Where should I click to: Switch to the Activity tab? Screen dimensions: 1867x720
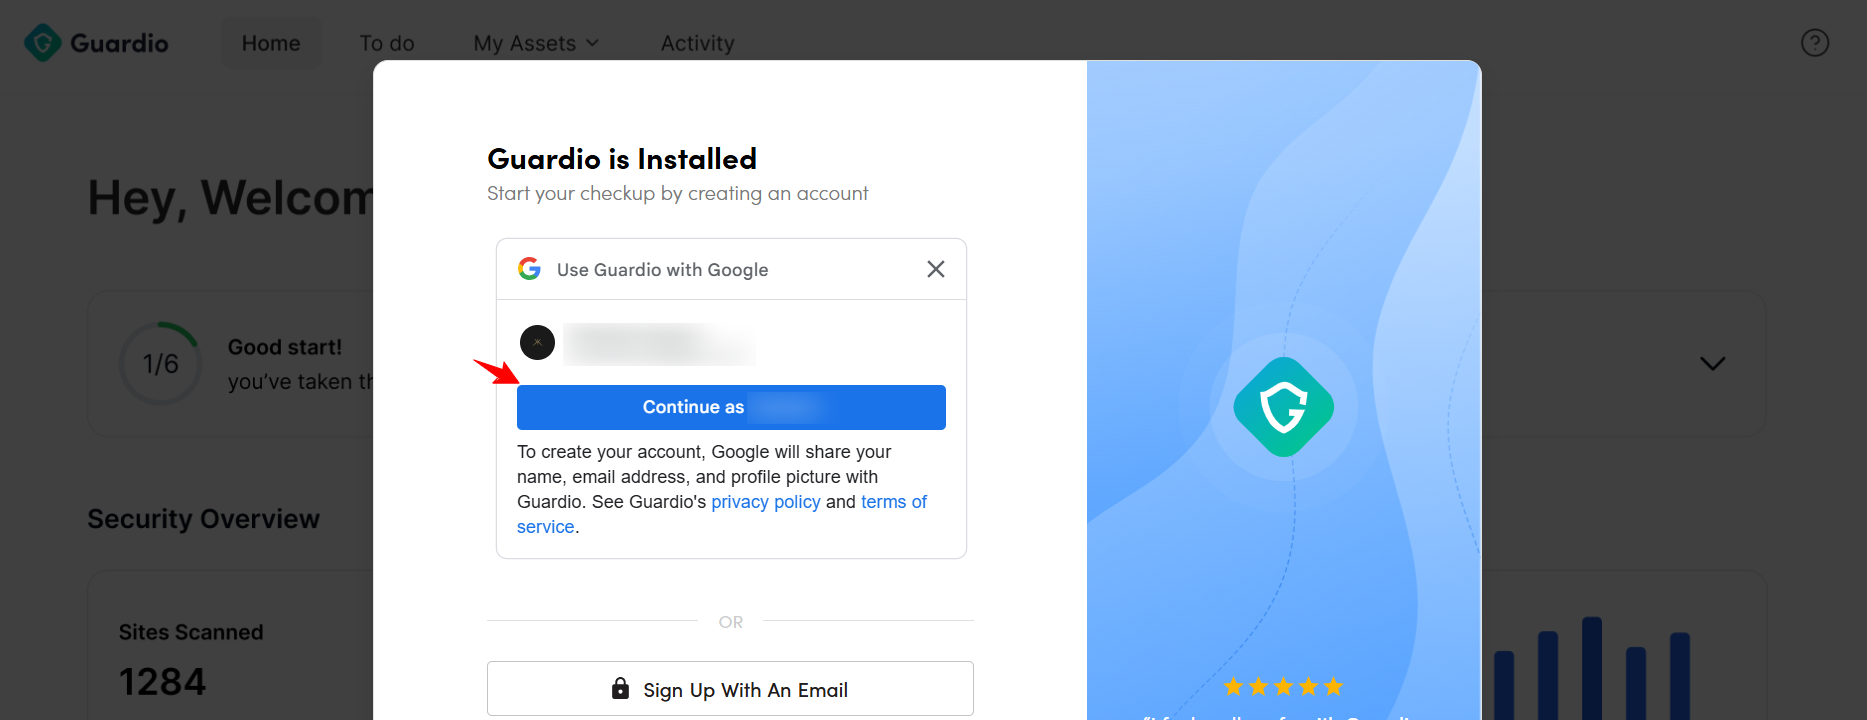[698, 43]
